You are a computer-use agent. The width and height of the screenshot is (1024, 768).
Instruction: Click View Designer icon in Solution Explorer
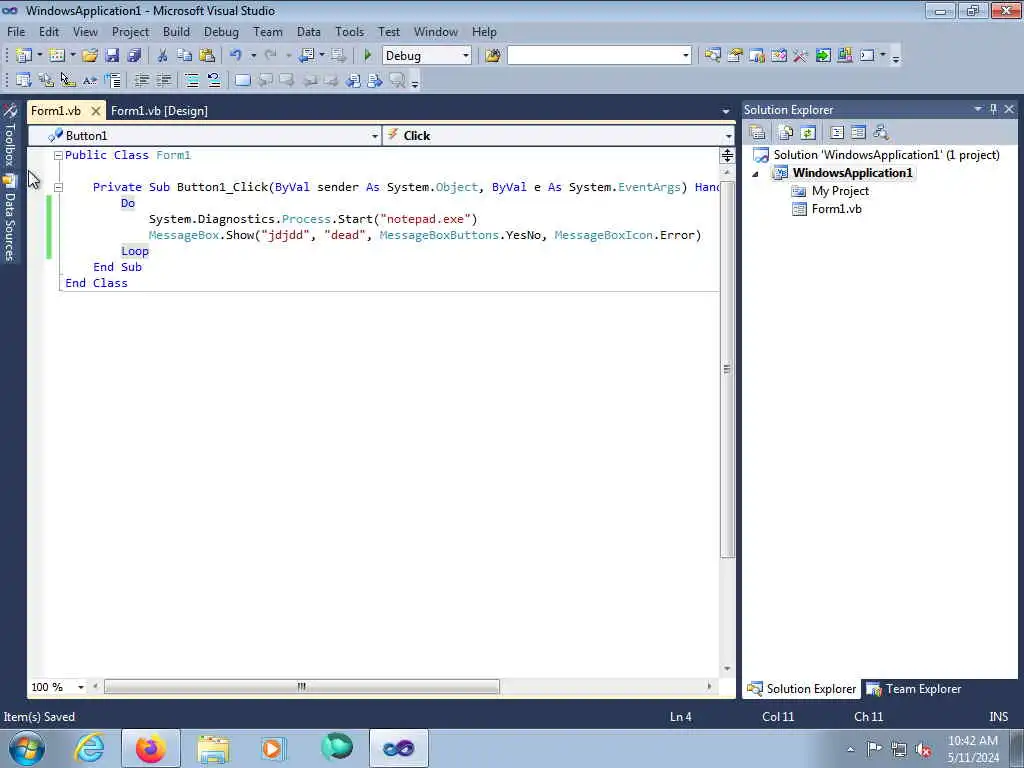[x=859, y=133]
